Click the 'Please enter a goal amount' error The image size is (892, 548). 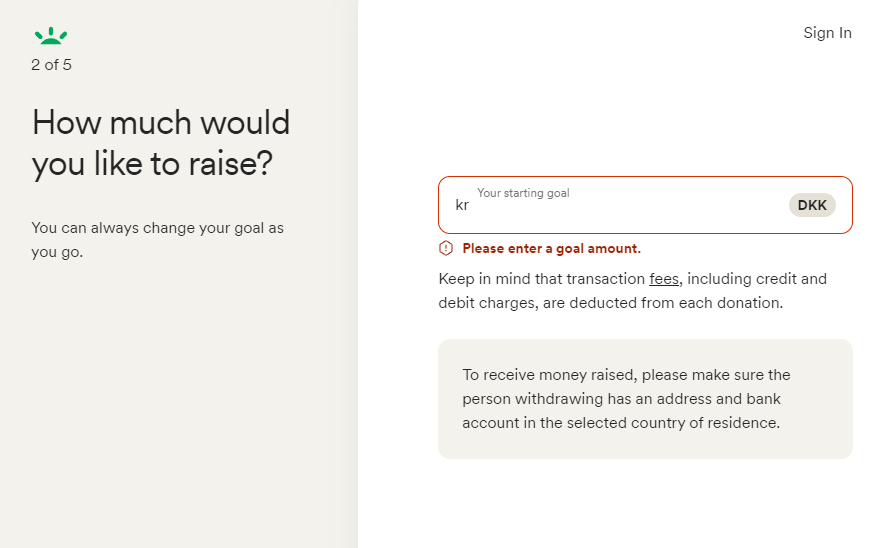551,248
